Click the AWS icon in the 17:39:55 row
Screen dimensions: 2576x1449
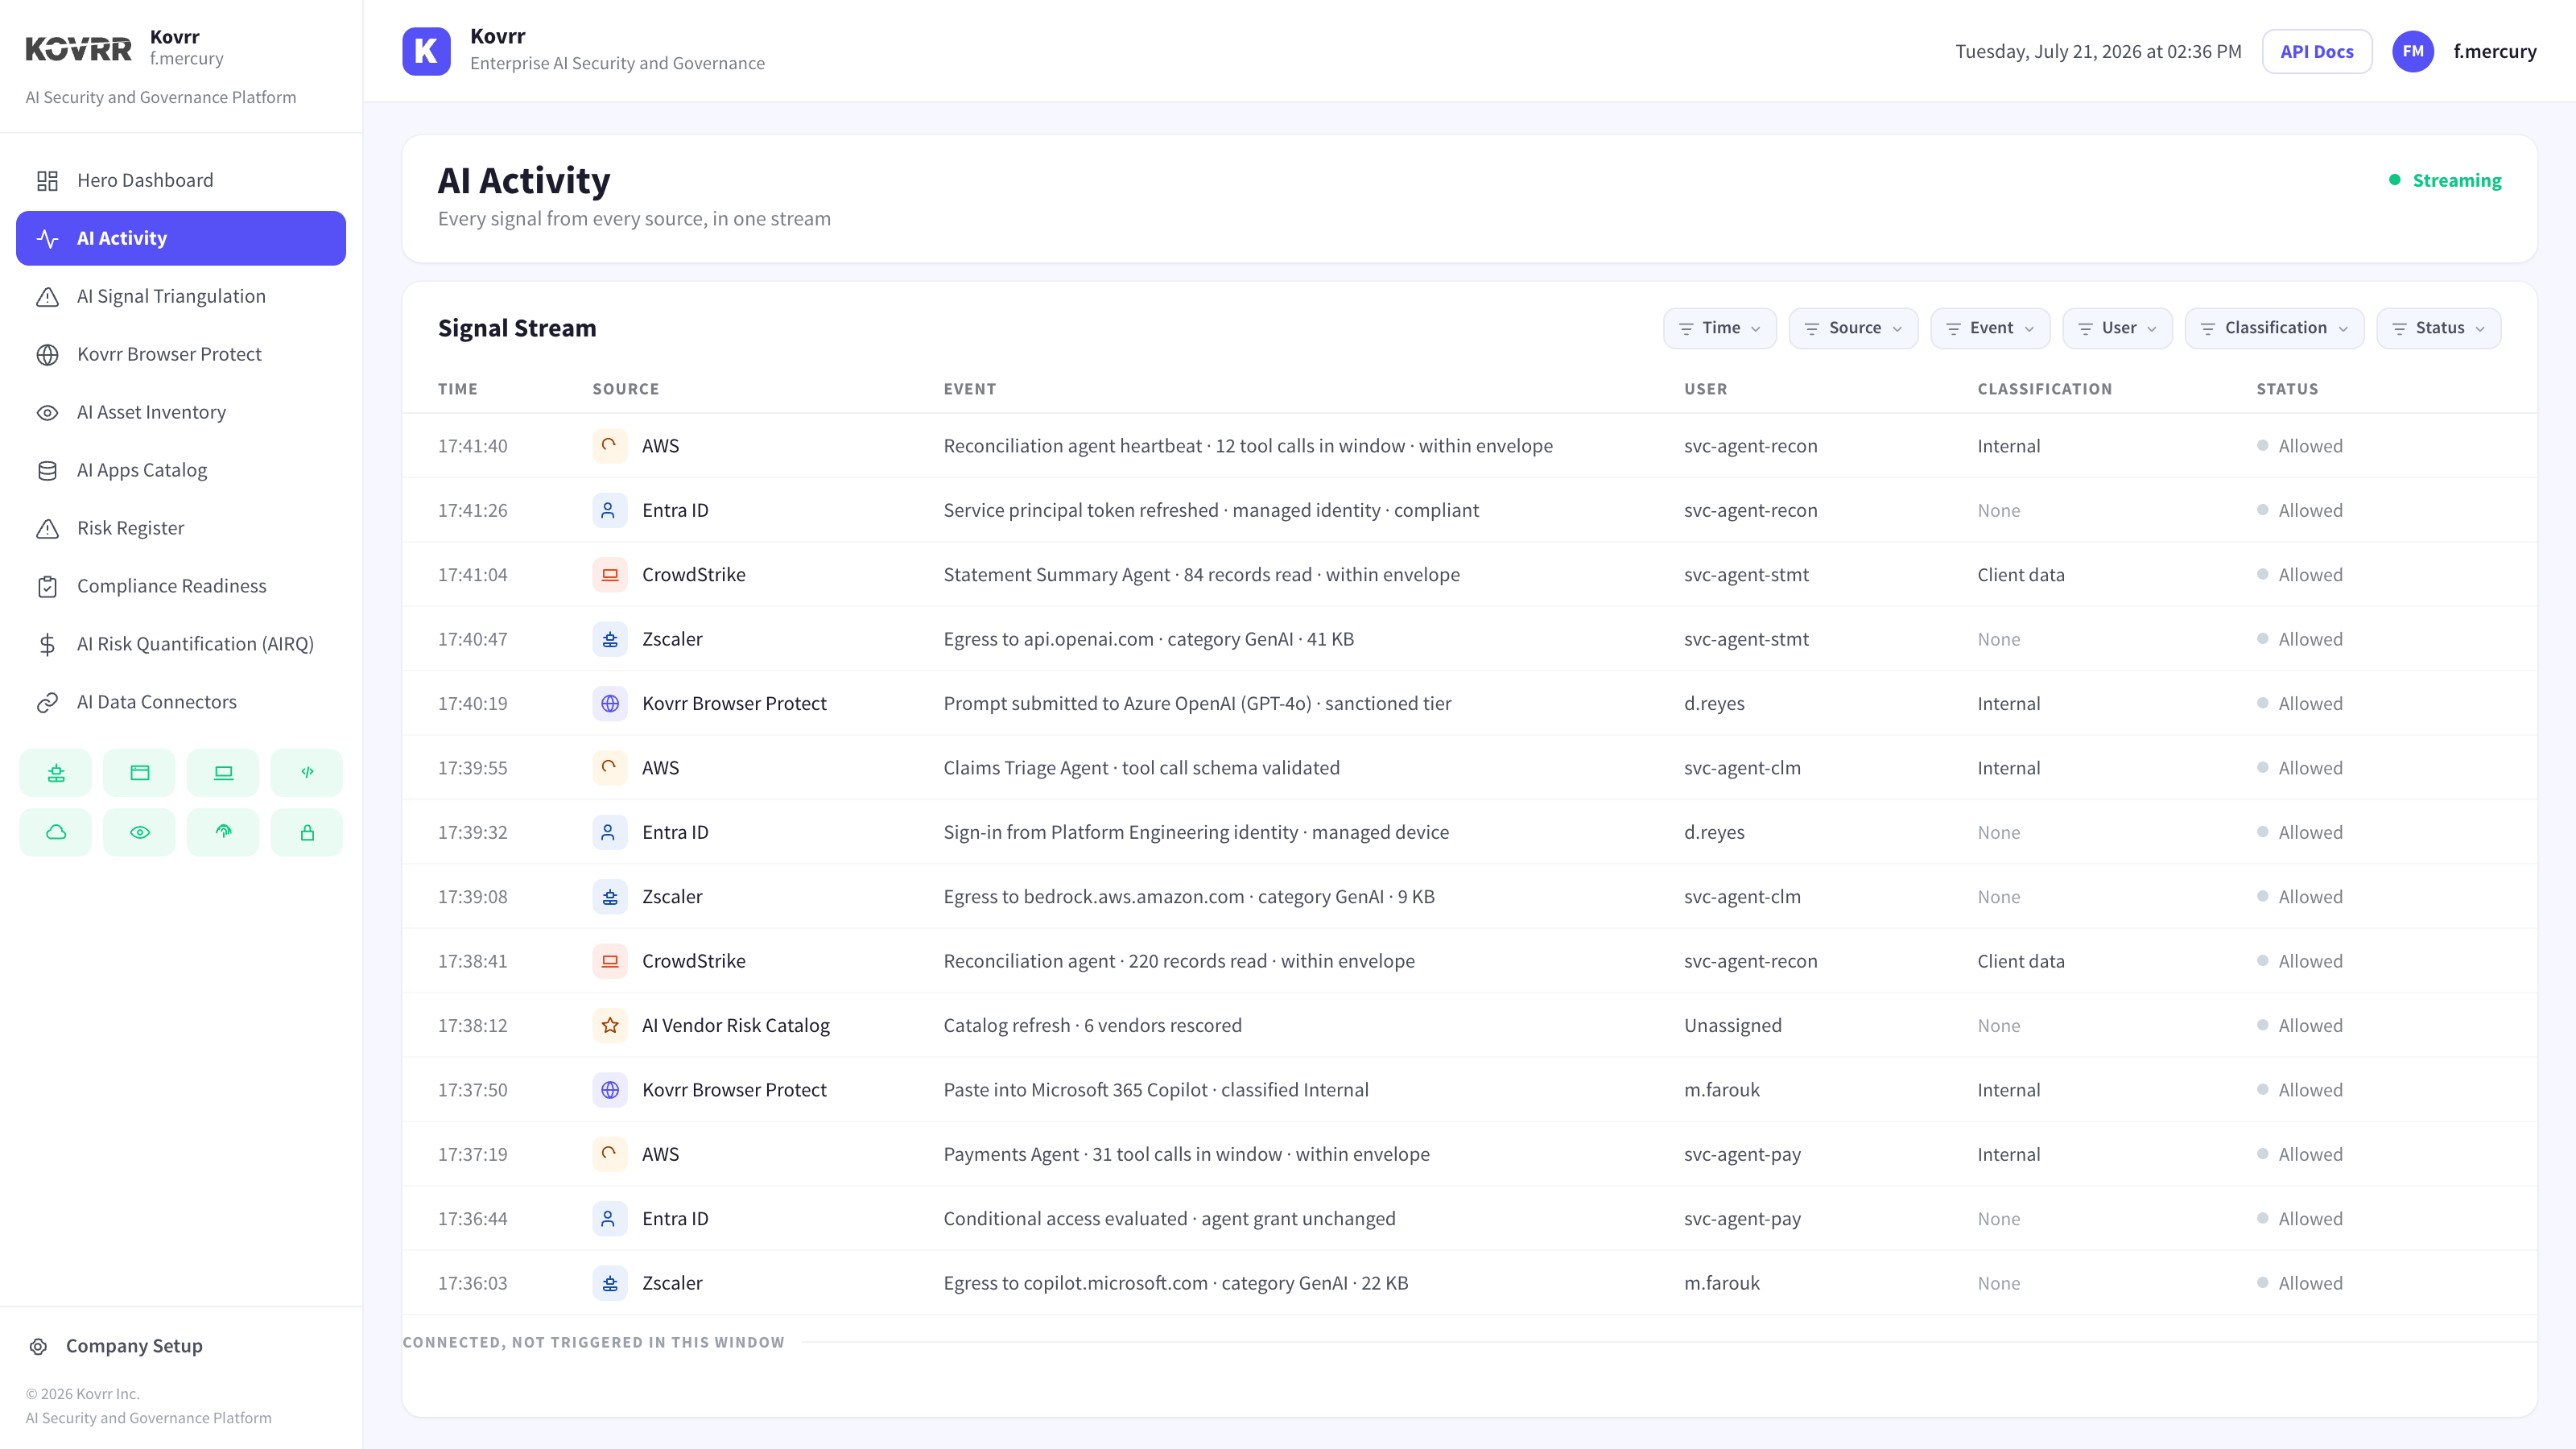tap(610, 767)
